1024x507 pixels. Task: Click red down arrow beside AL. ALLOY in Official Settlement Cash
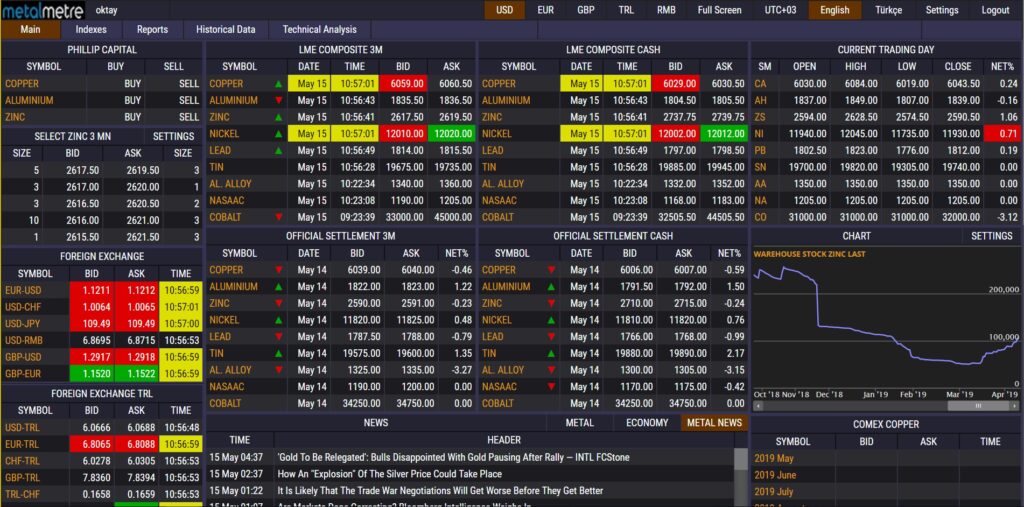[x=551, y=370]
